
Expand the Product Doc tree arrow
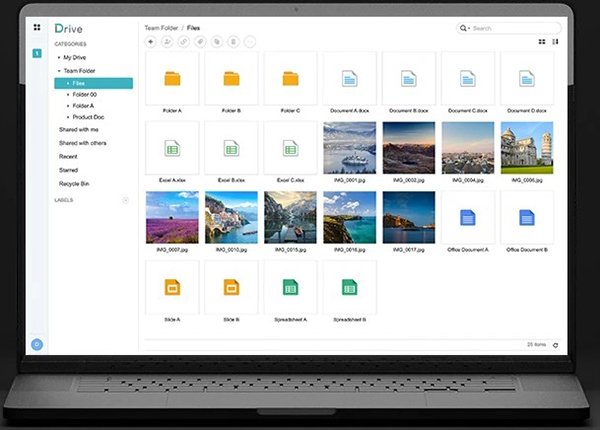click(x=68, y=117)
